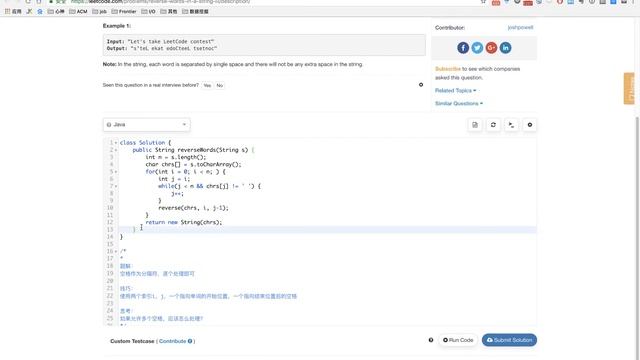Click the round icon right of Yes/No buttons
640x360 pixels.
[x=421, y=85]
